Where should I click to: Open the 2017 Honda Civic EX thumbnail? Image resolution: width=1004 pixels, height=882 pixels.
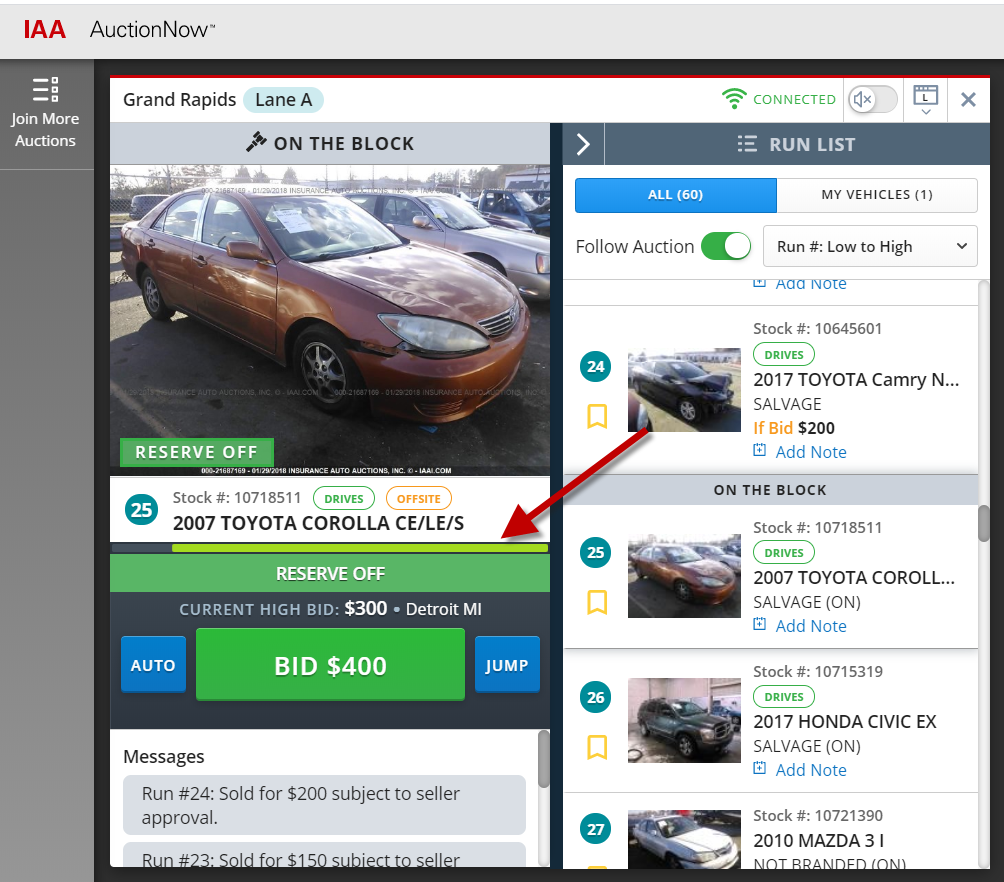coord(684,721)
